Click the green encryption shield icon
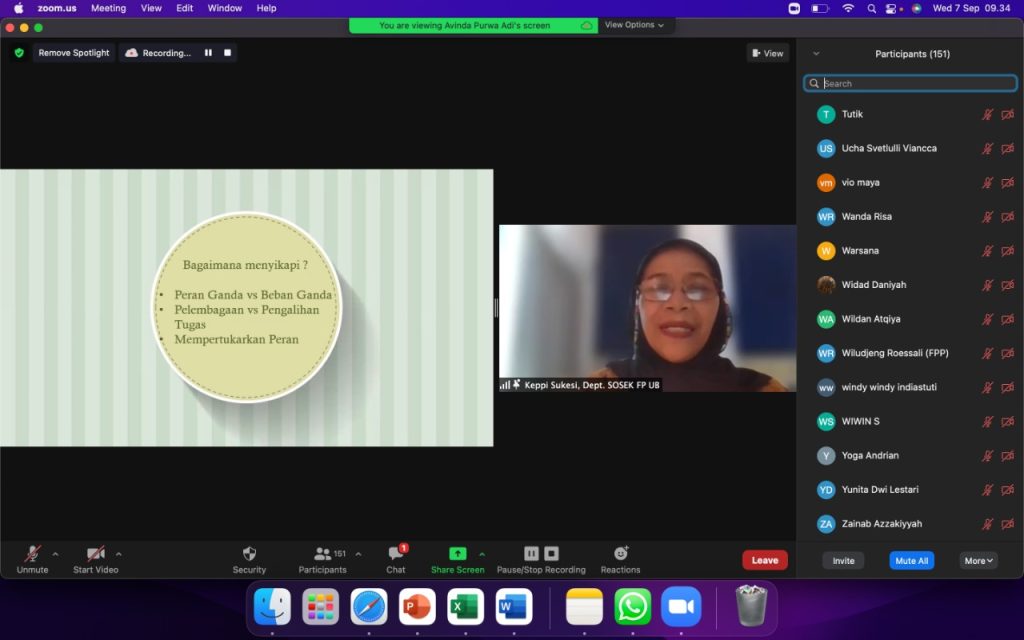 19,53
